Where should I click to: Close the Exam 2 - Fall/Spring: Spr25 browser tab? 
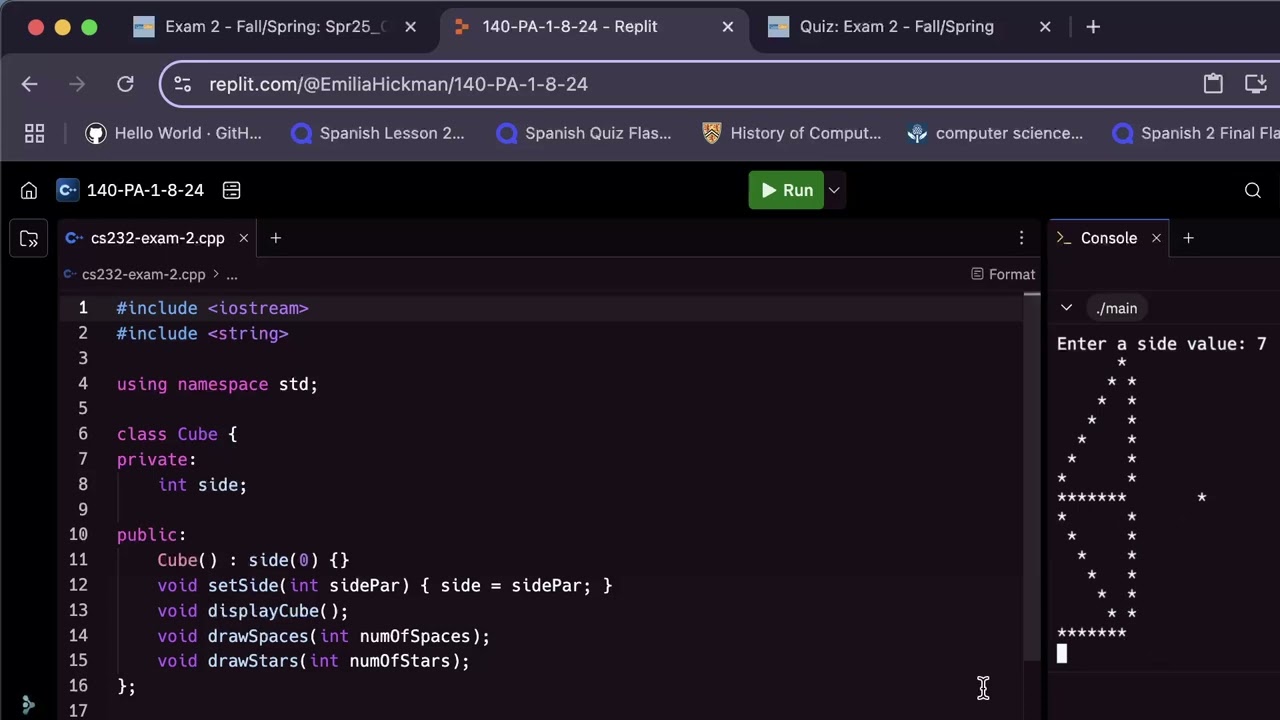point(410,27)
